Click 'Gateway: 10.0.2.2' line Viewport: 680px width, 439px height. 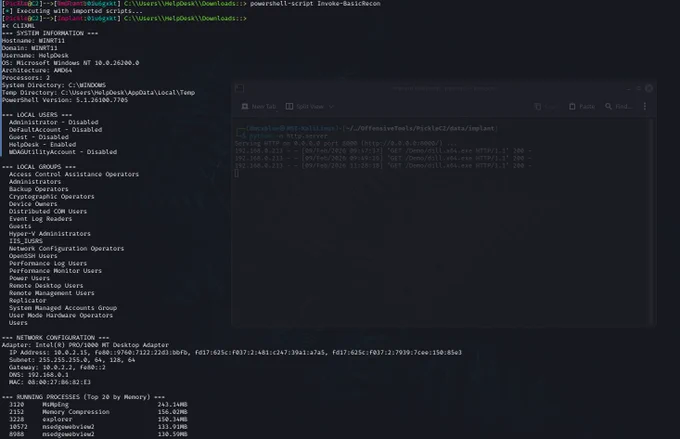click(57, 367)
